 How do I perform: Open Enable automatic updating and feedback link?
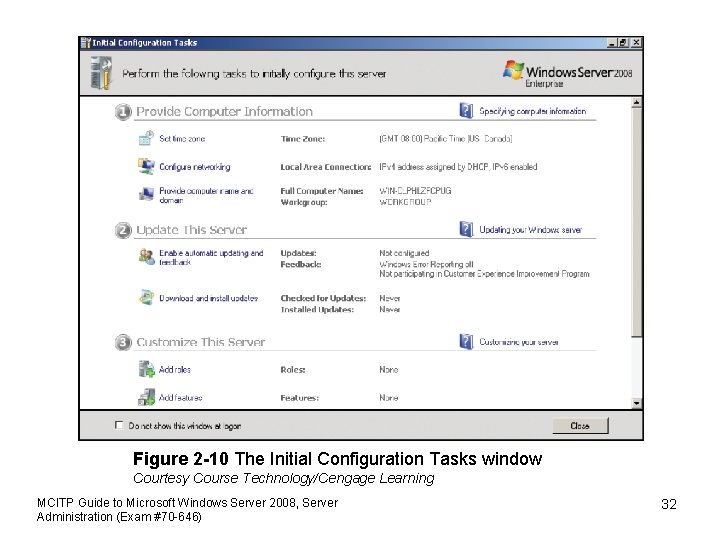pyautogui.click(x=211, y=258)
